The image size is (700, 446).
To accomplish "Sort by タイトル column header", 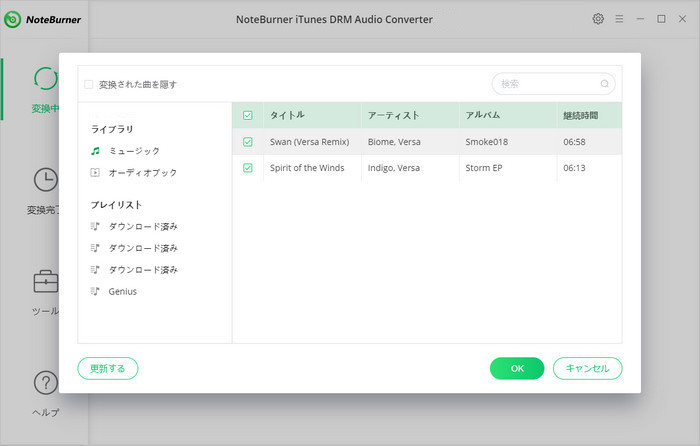I will tap(312, 115).
